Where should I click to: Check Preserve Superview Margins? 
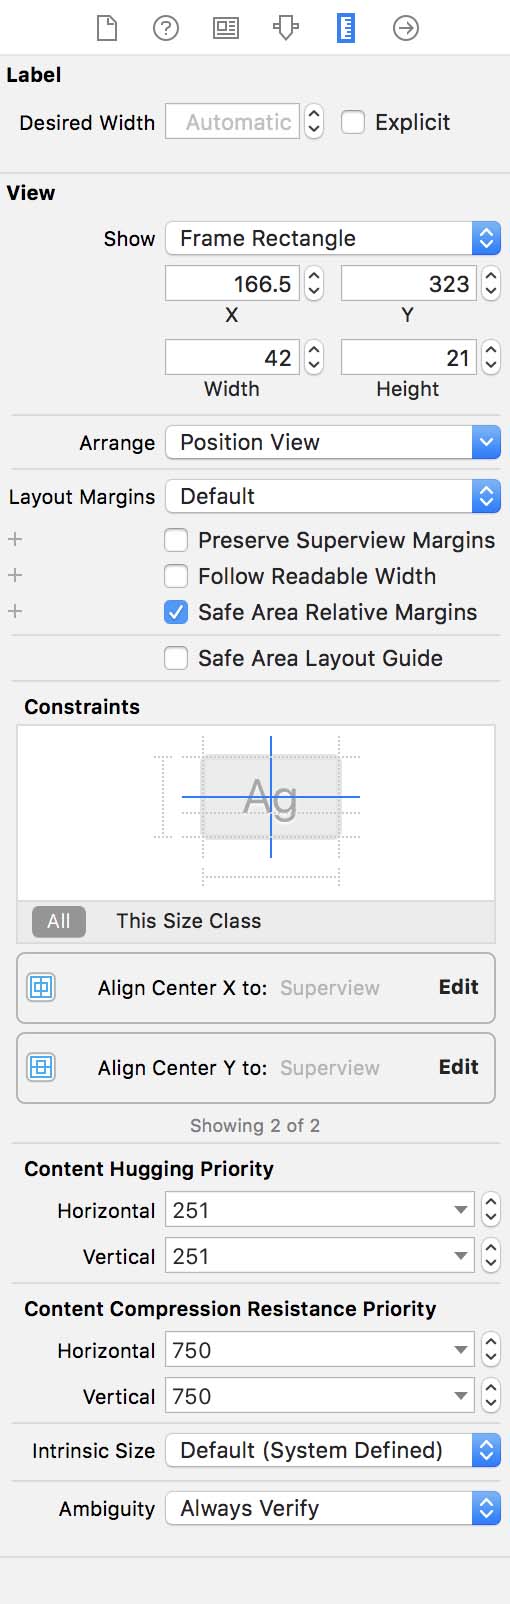click(x=176, y=540)
